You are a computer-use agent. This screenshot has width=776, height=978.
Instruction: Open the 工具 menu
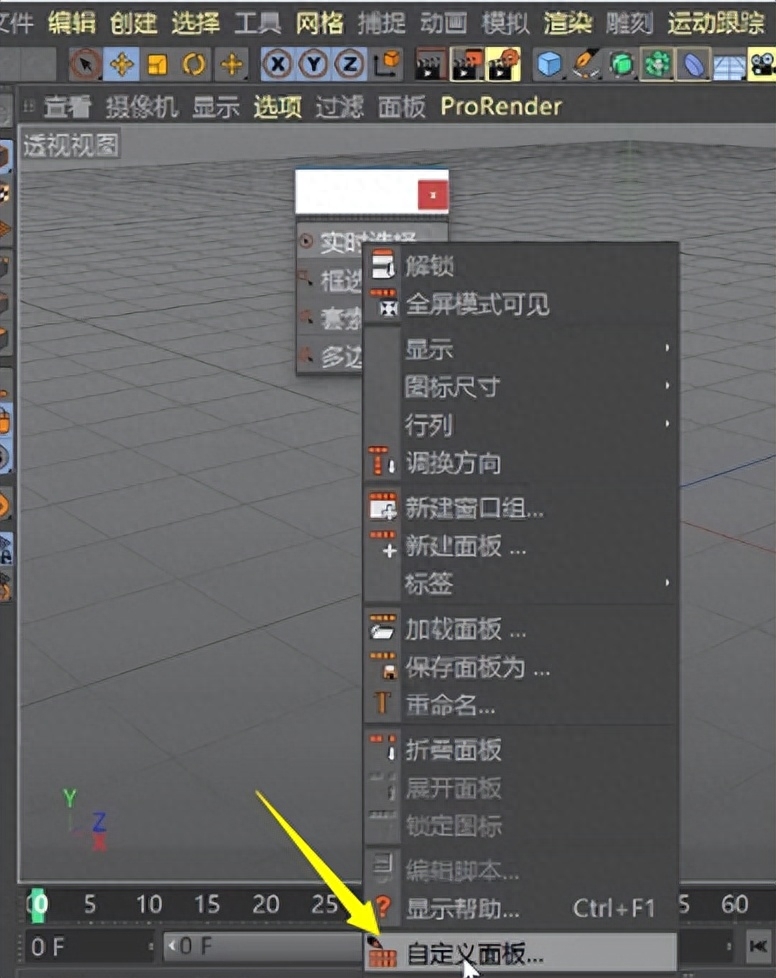pos(257,23)
